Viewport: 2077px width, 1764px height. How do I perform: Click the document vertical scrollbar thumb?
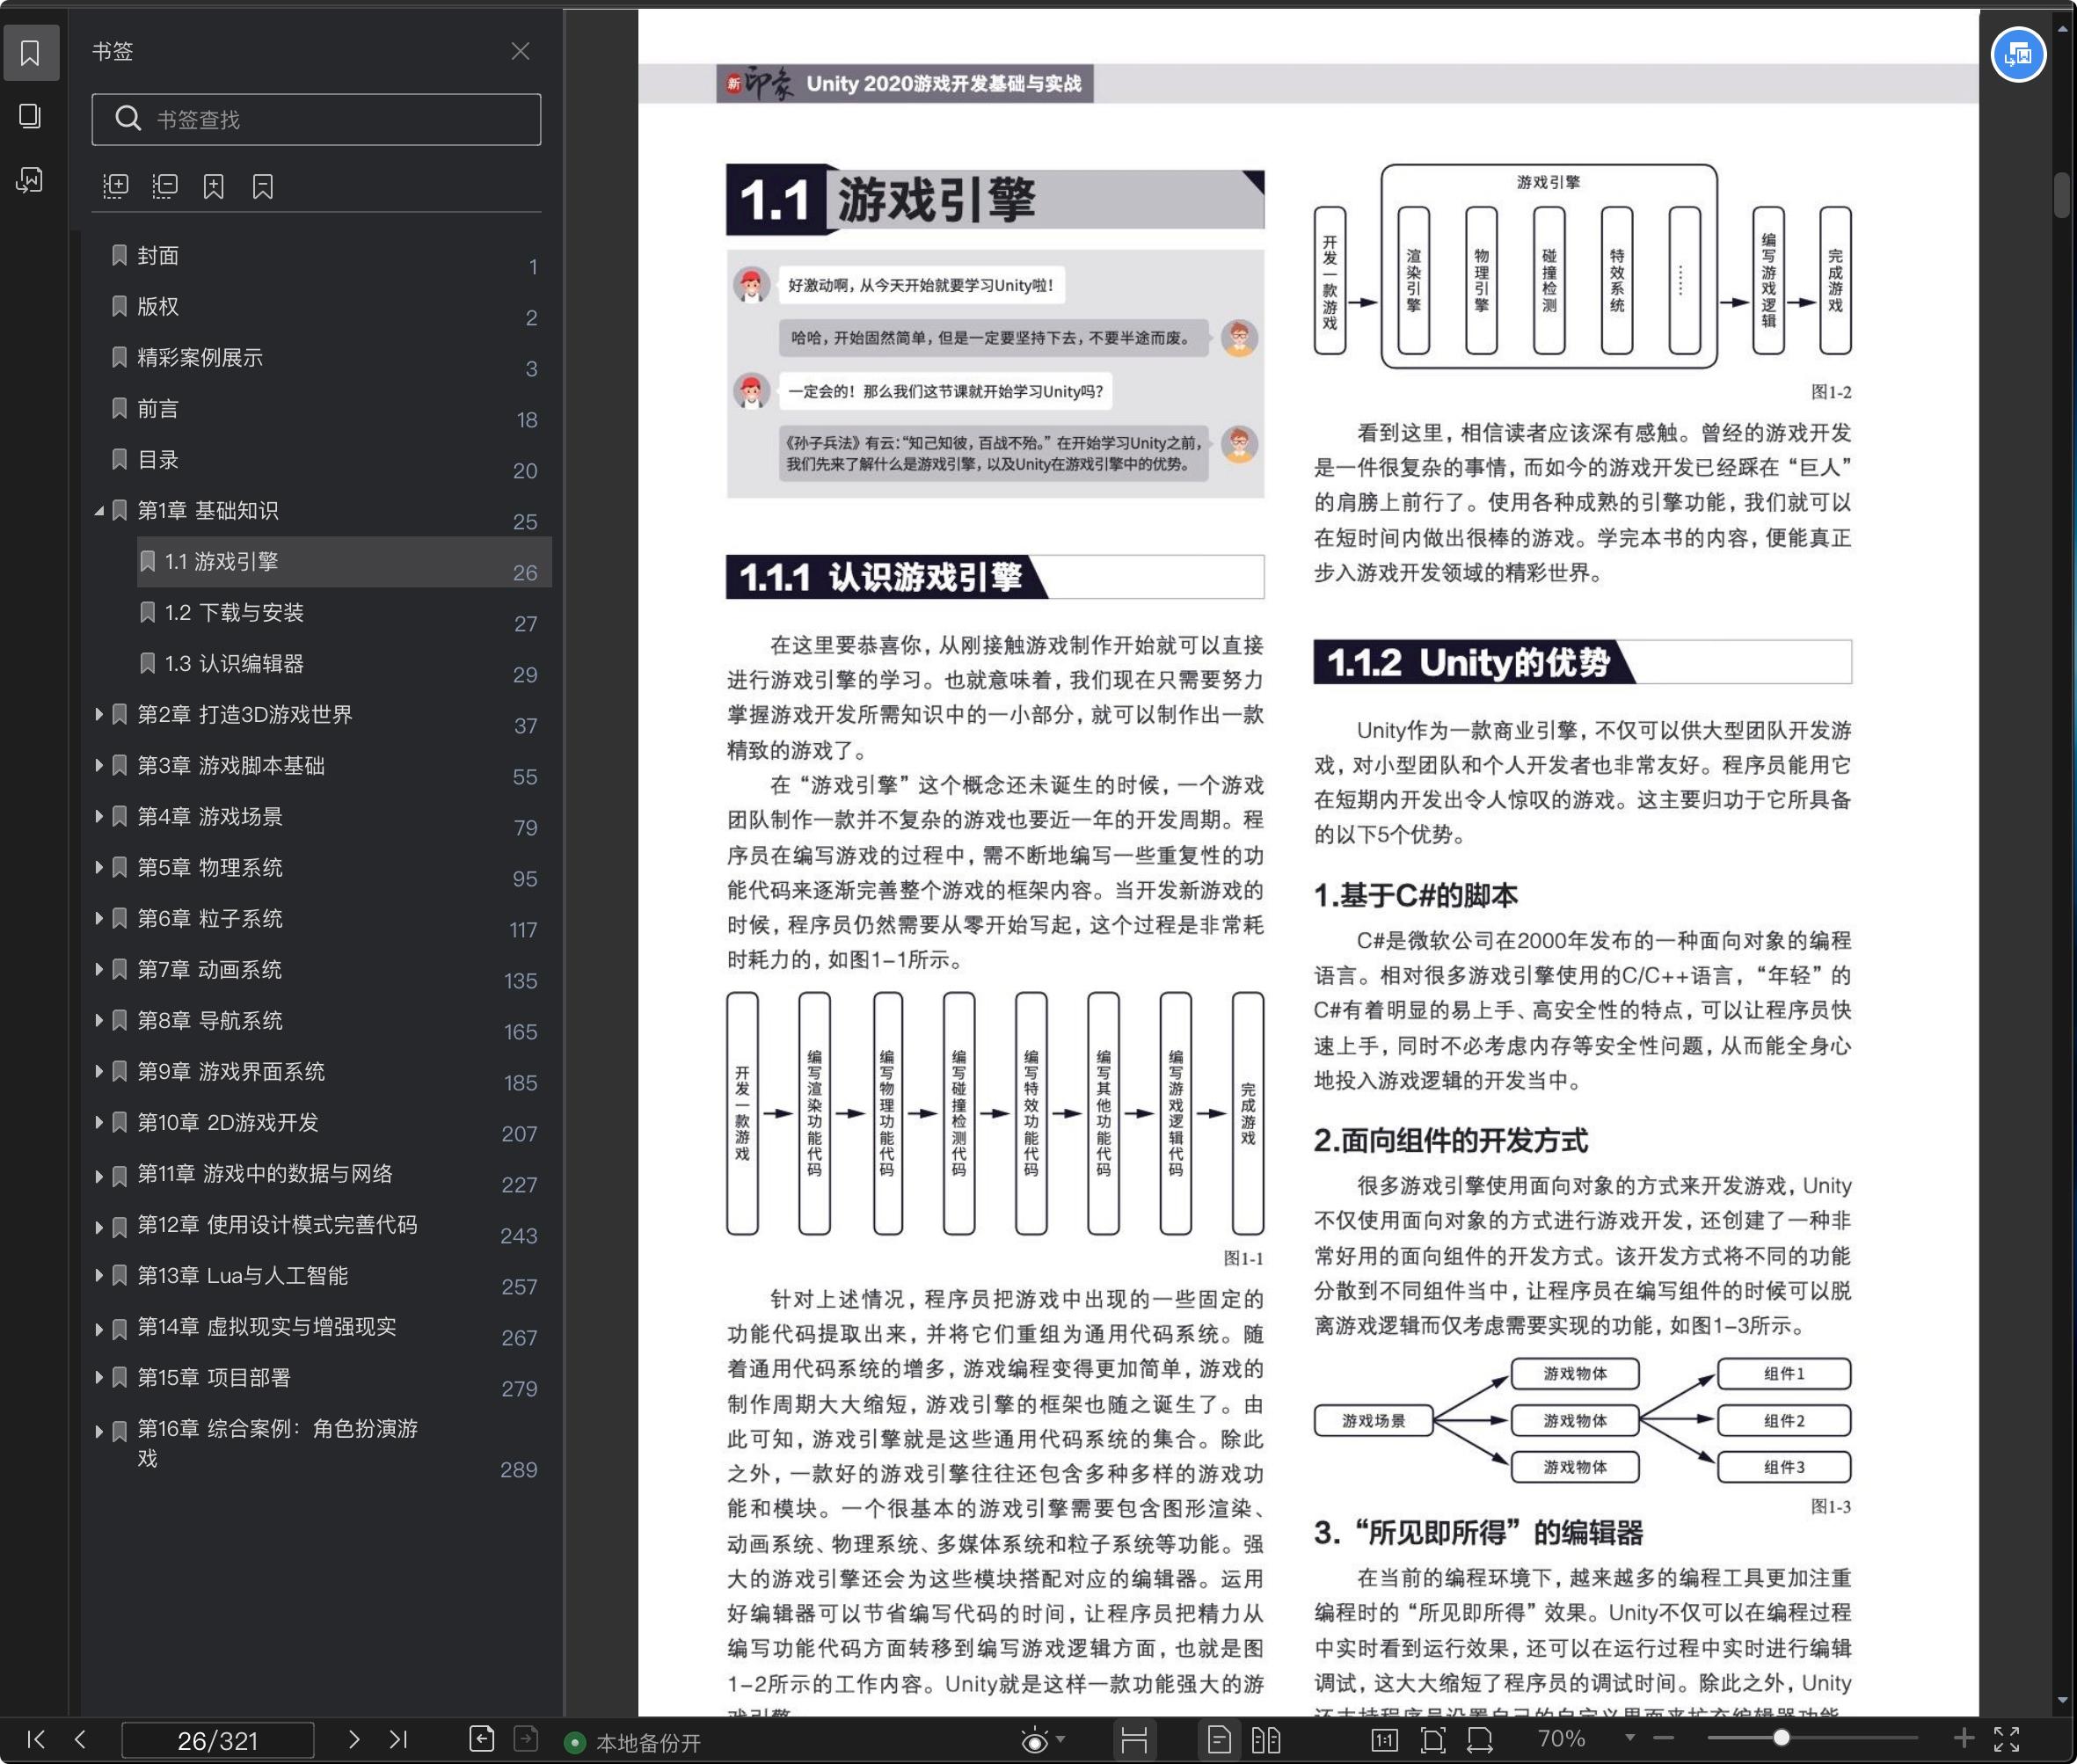pos(2062,196)
